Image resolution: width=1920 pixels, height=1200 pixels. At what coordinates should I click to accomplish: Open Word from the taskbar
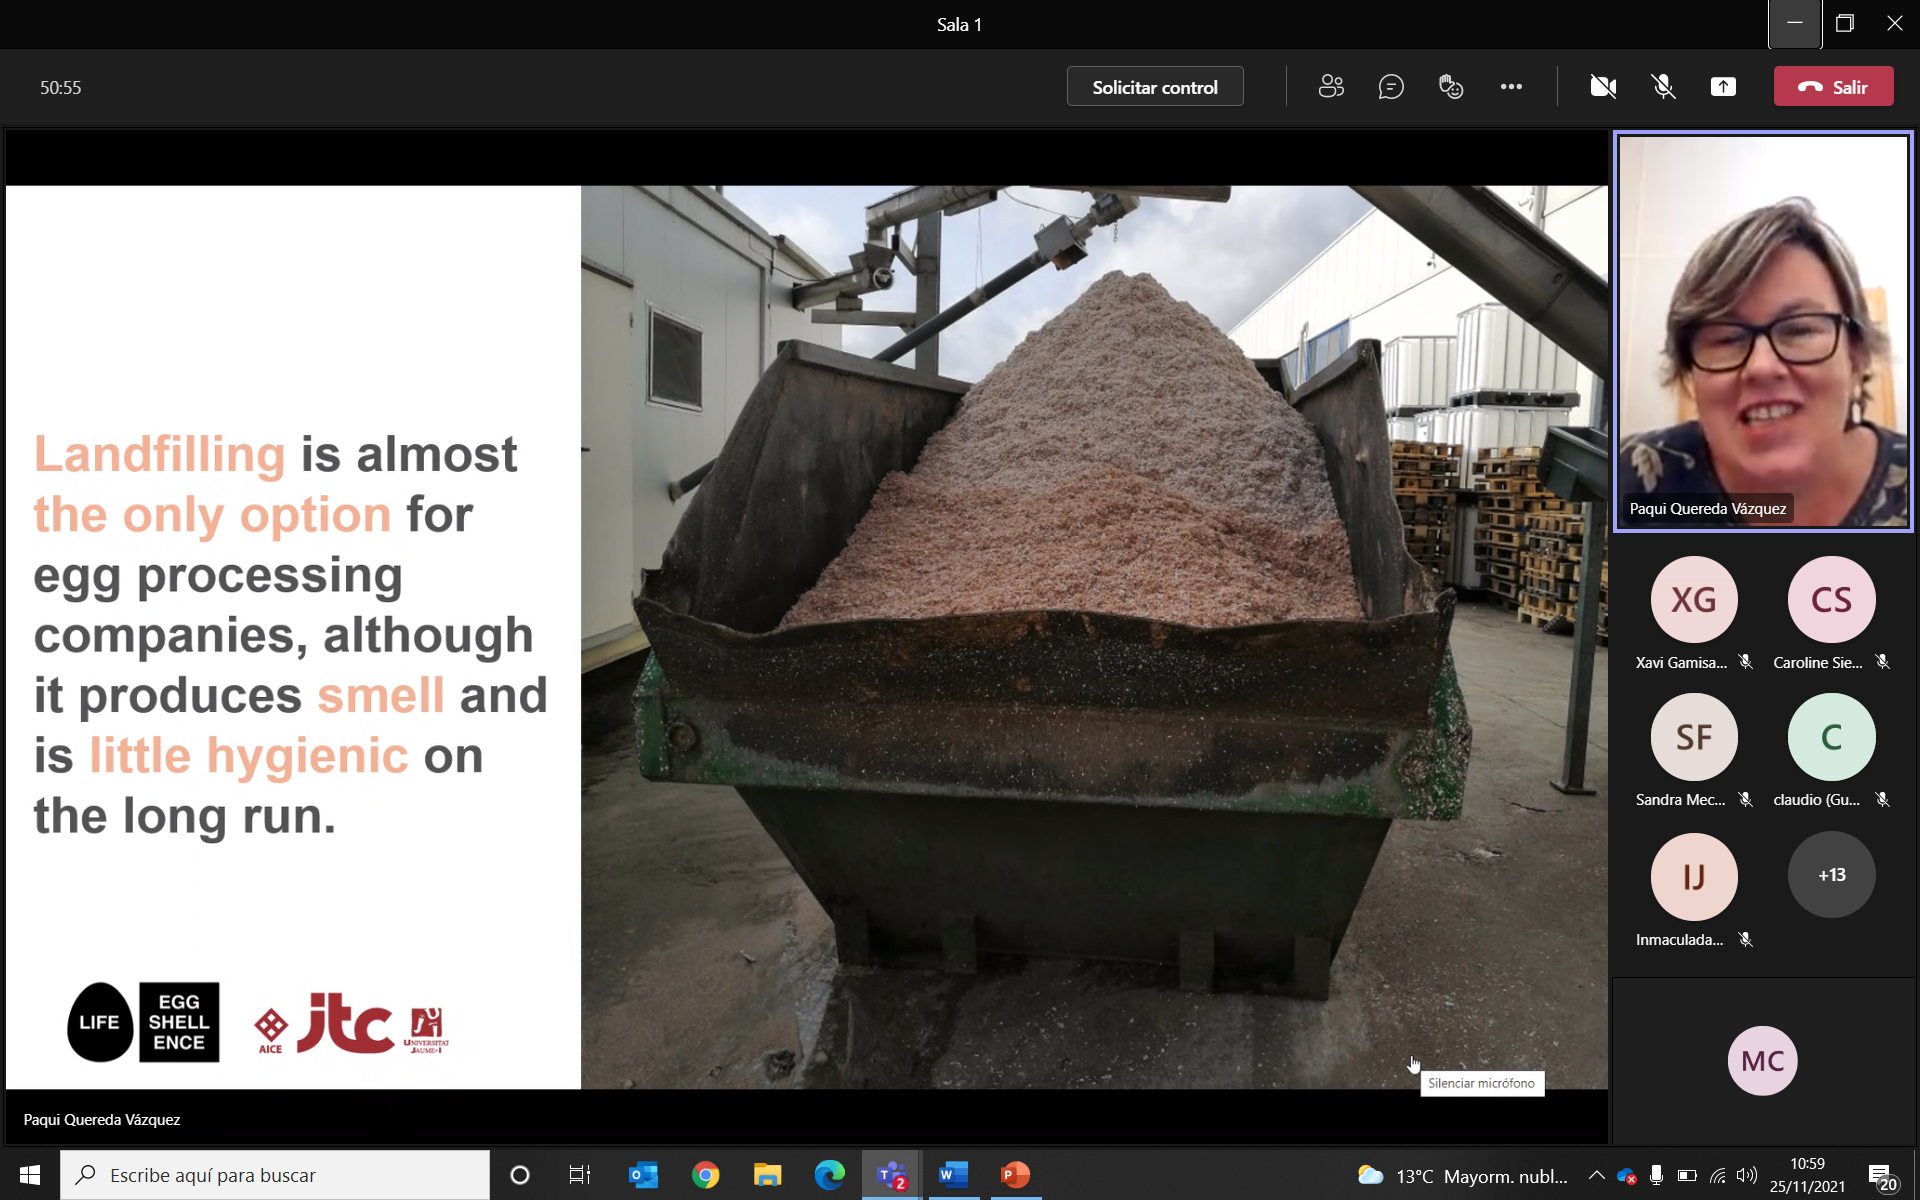point(953,1175)
